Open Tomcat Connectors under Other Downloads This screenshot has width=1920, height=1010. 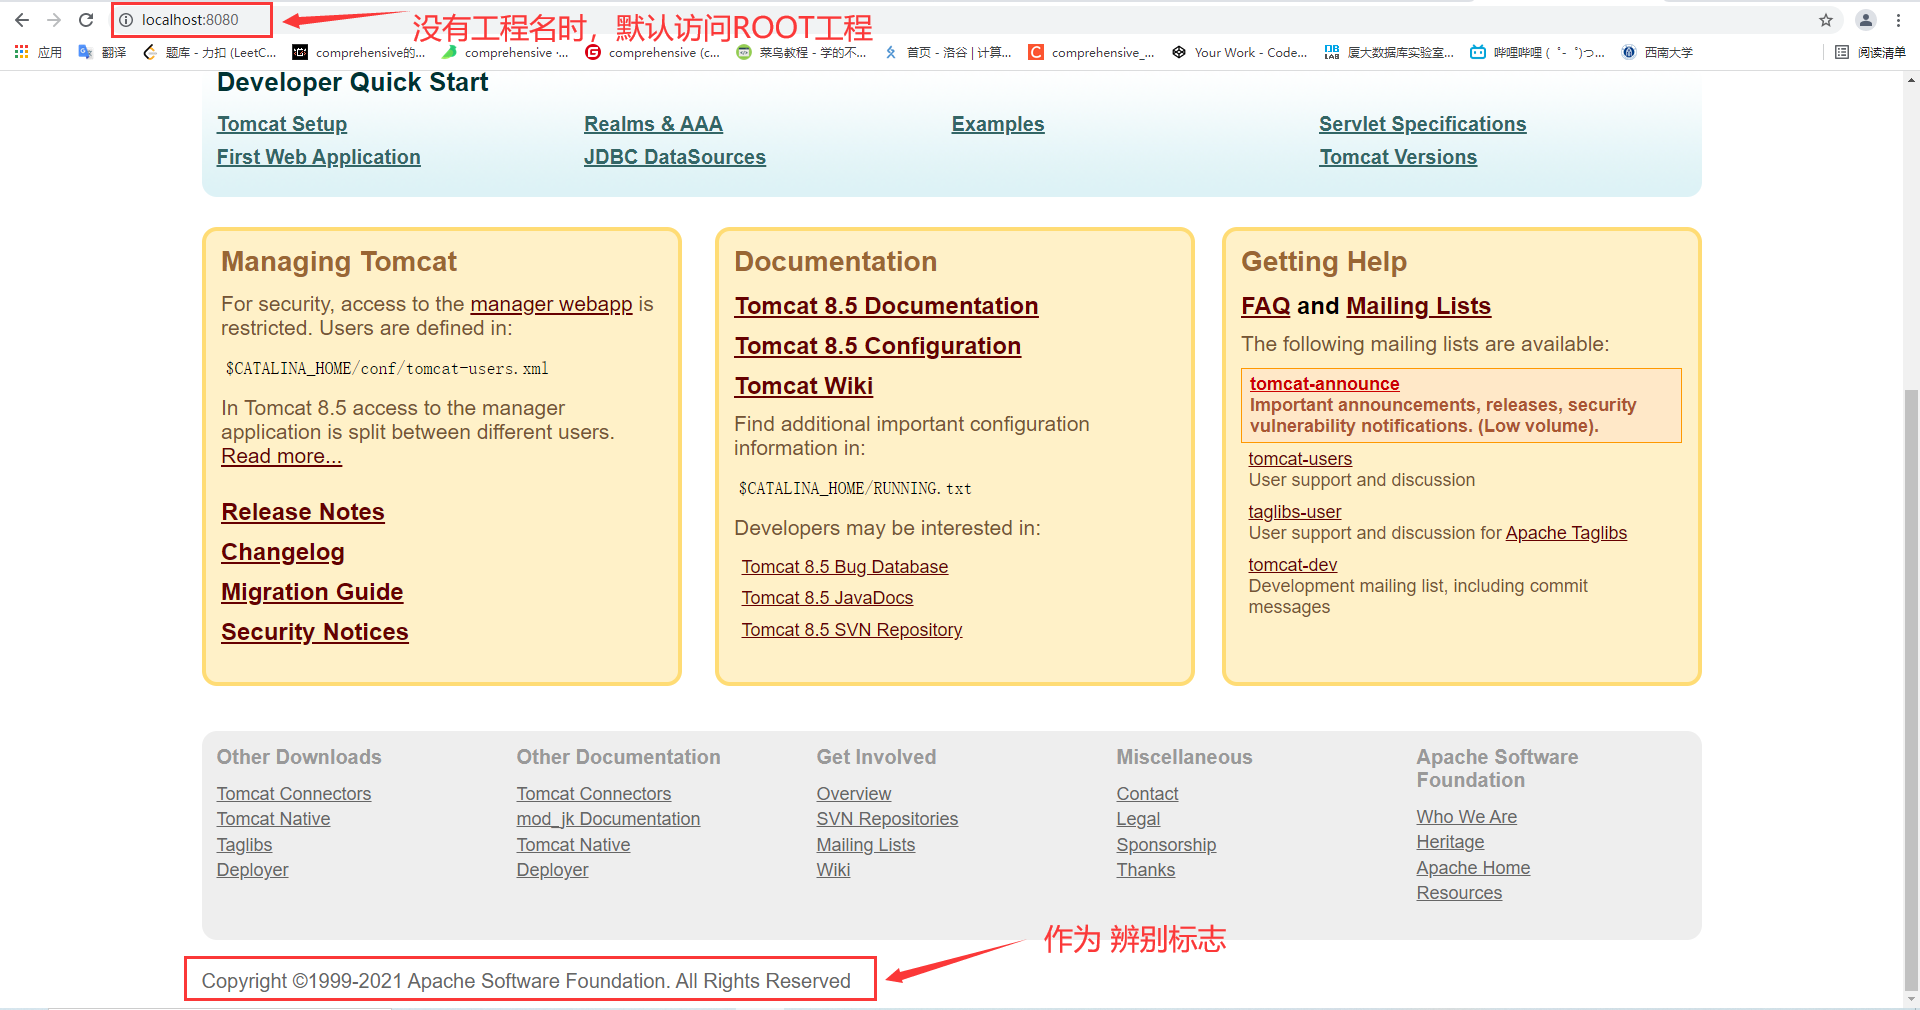[x=294, y=794]
